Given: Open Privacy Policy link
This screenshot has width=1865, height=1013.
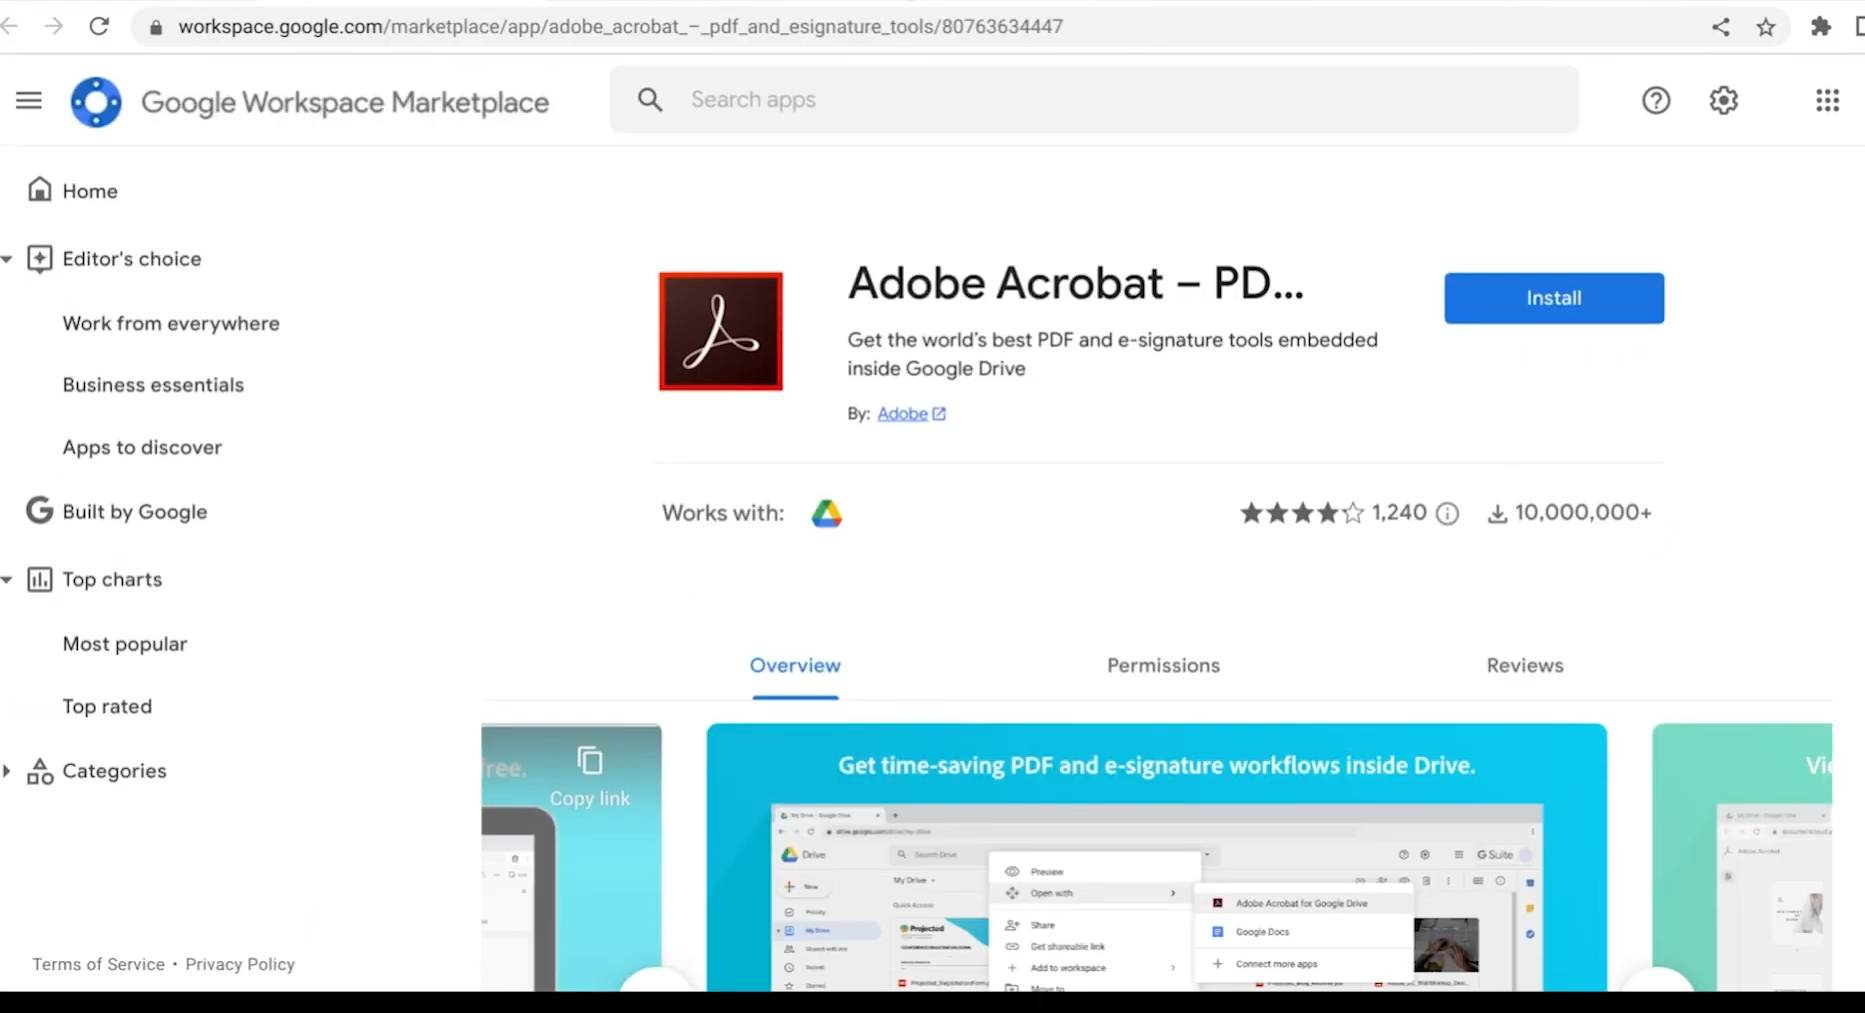Looking at the screenshot, I should point(240,964).
